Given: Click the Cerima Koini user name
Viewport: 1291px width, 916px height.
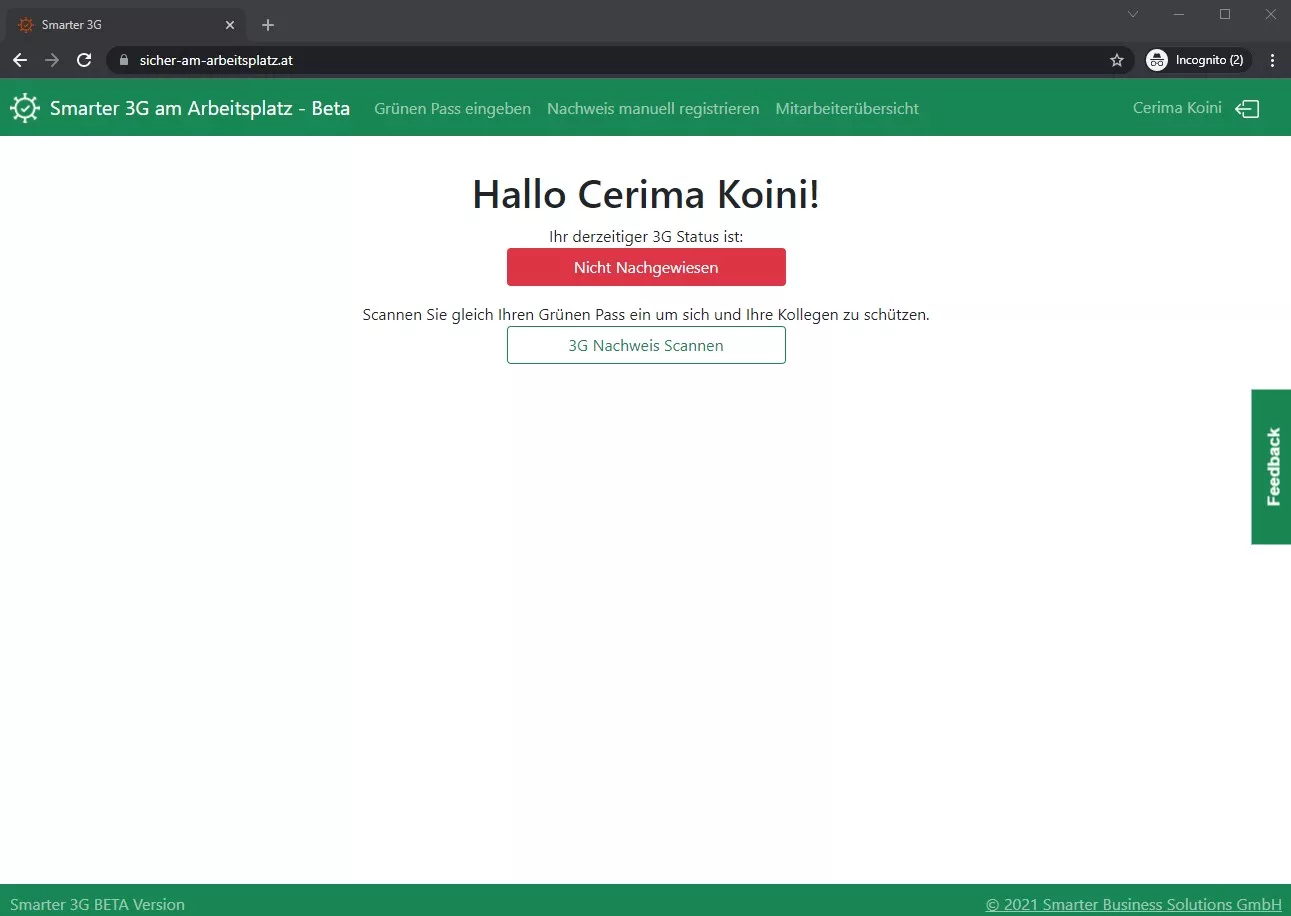Looking at the screenshot, I should pos(1176,108).
